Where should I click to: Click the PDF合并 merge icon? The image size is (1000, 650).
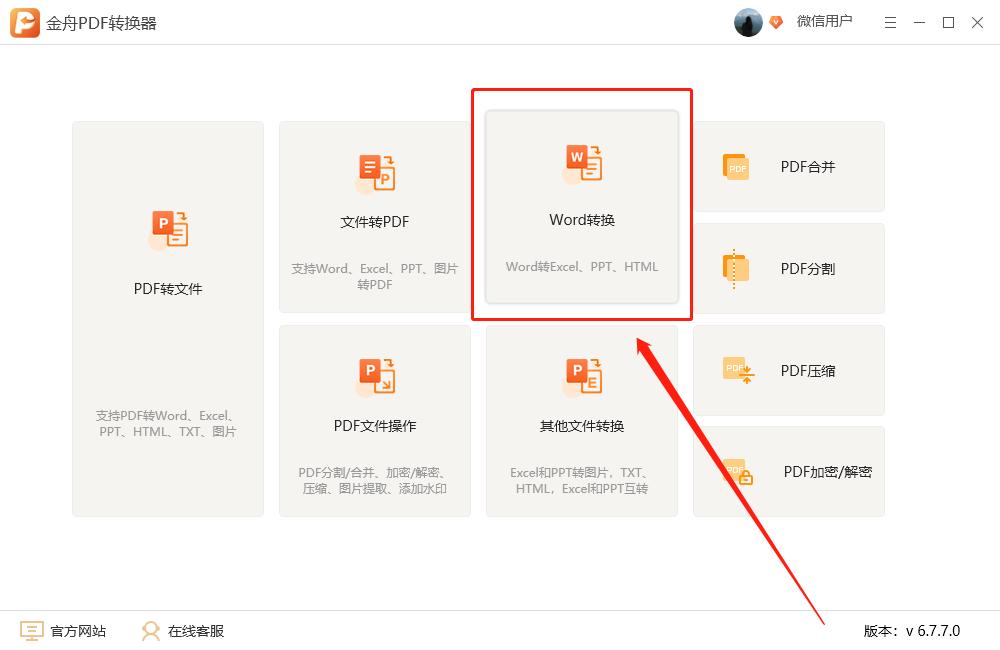click(736, 167)
